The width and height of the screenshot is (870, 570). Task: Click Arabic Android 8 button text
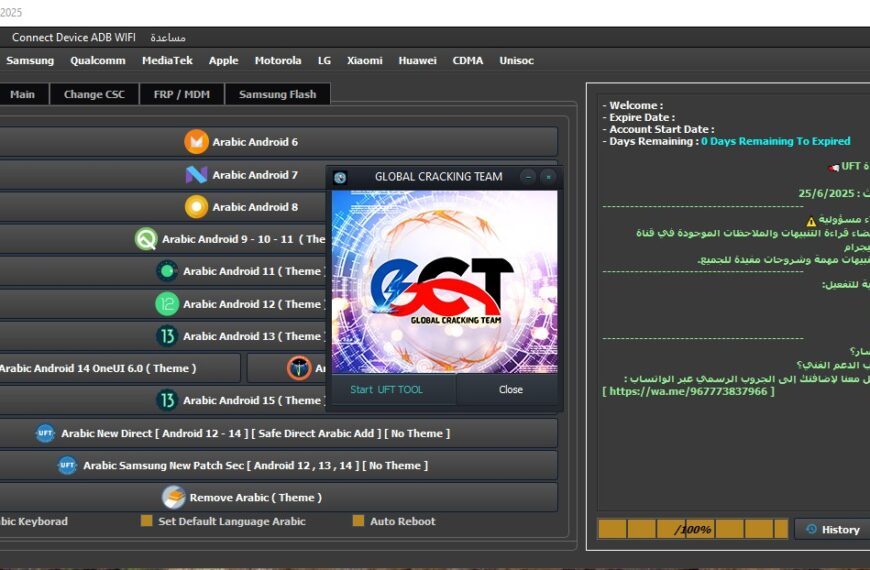(x=255, y=207)
